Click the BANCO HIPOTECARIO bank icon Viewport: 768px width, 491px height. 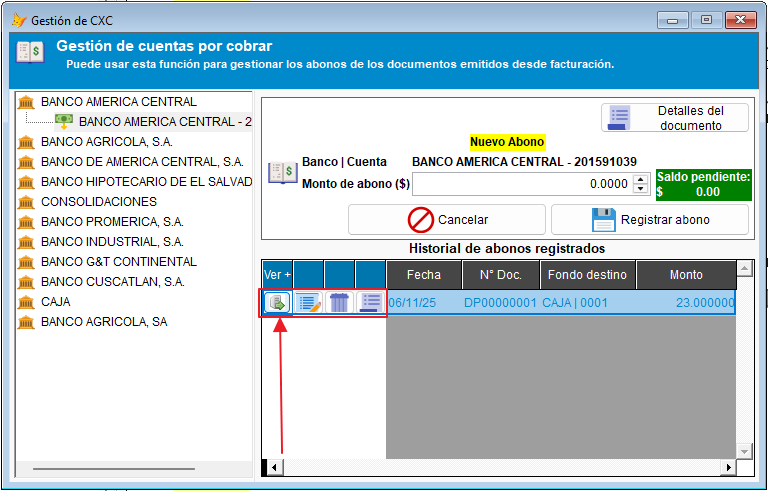pos(26,182)
